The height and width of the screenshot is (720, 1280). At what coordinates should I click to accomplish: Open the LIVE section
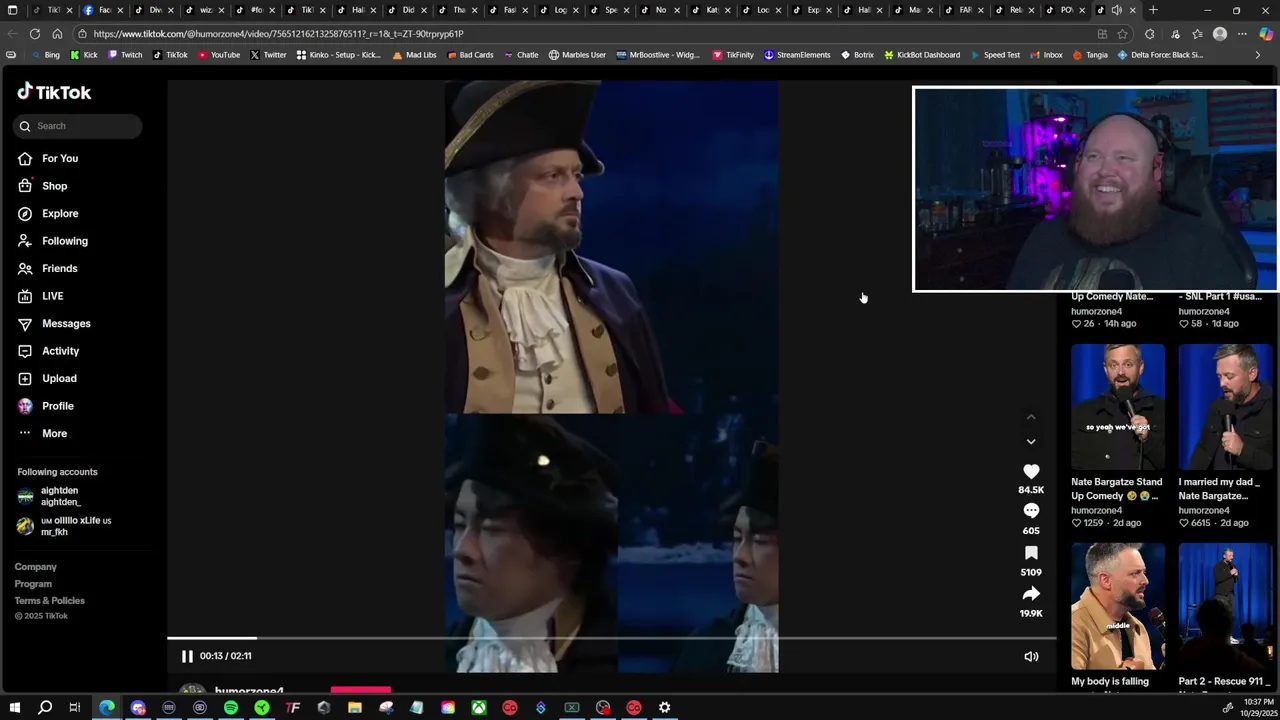pos(52,296)
